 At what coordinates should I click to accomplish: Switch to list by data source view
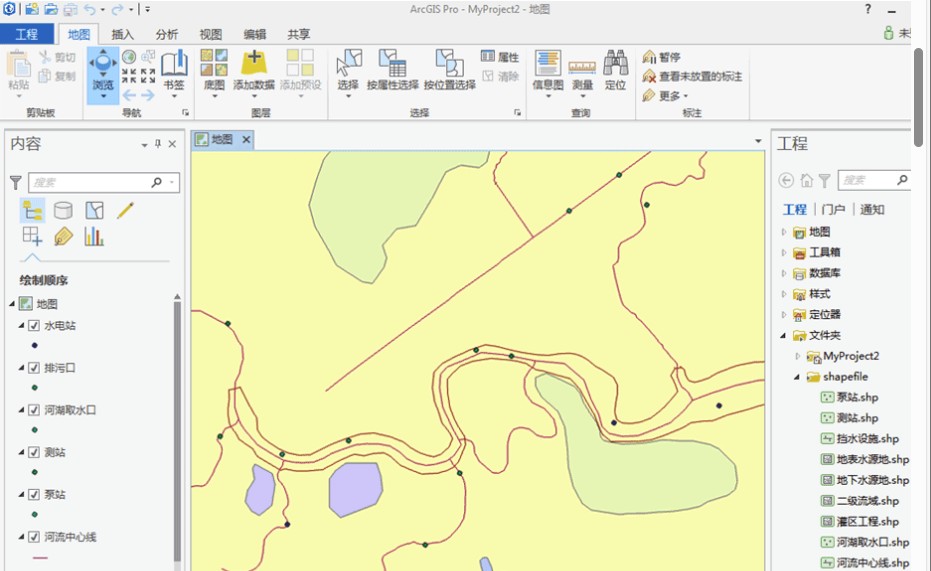click(63, 210)
